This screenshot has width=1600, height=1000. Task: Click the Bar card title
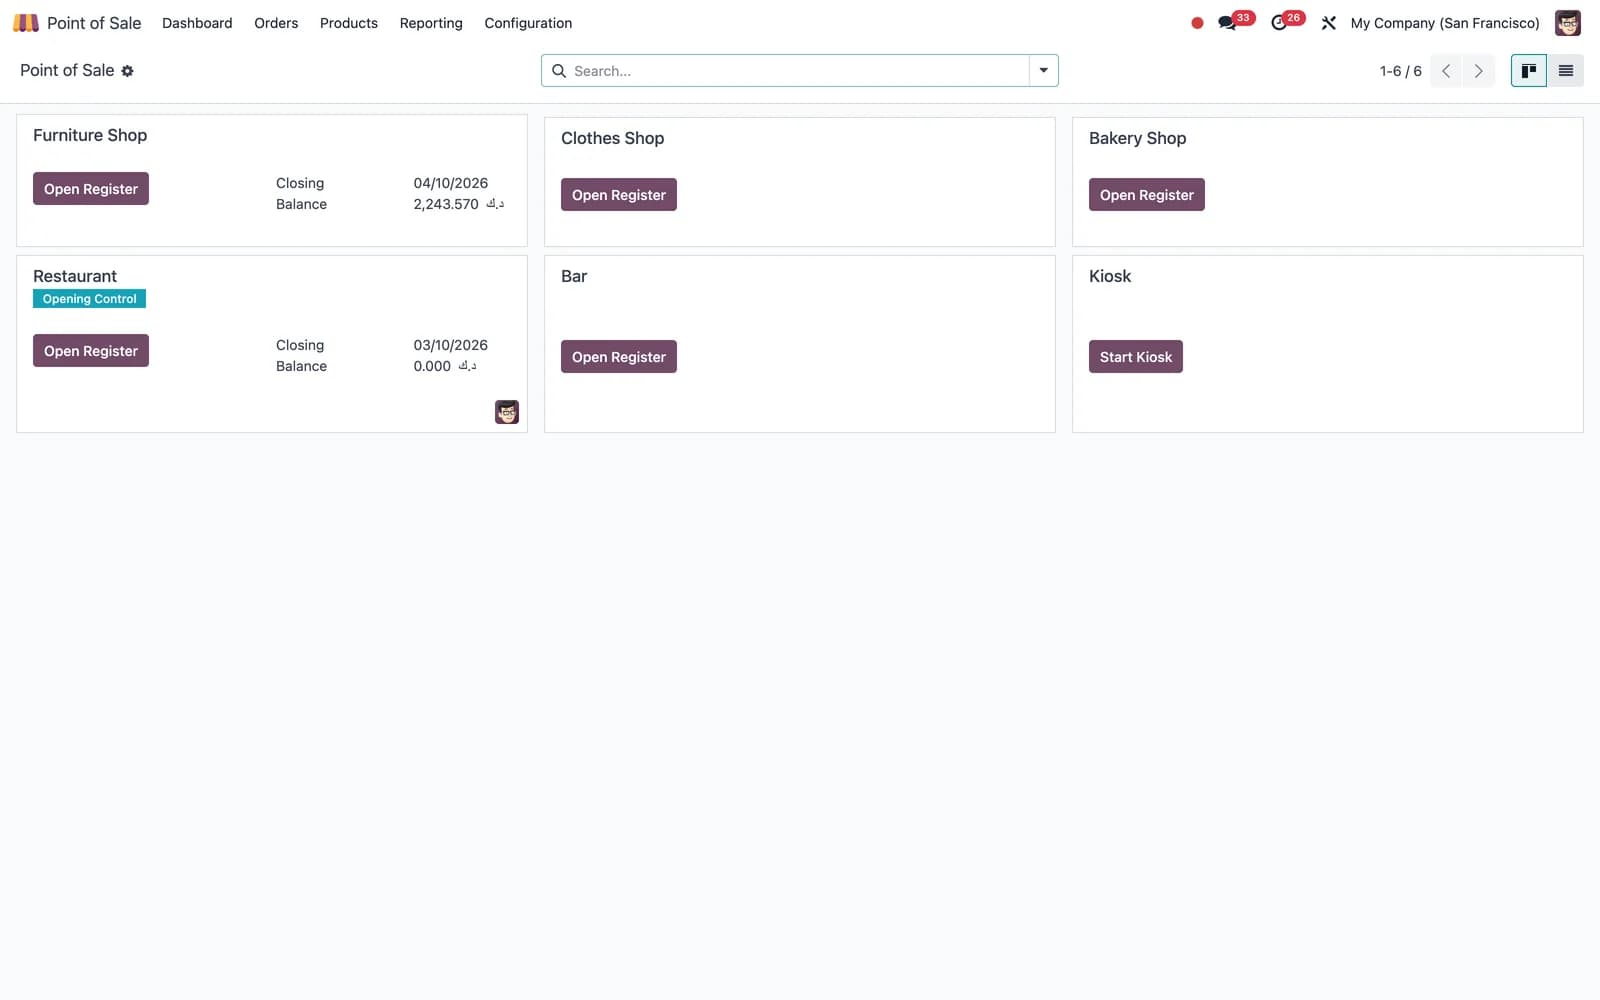point(574,276)
